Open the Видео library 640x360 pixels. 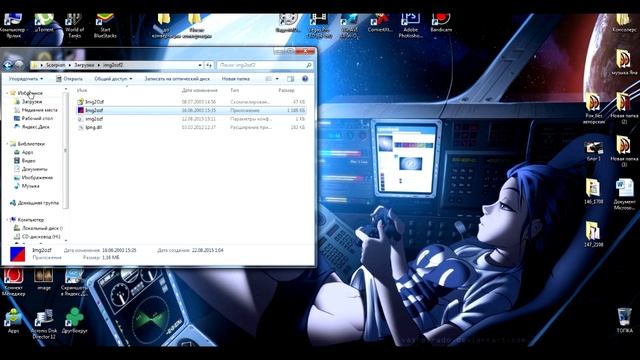pyautogui.click(x=24, y=161)
